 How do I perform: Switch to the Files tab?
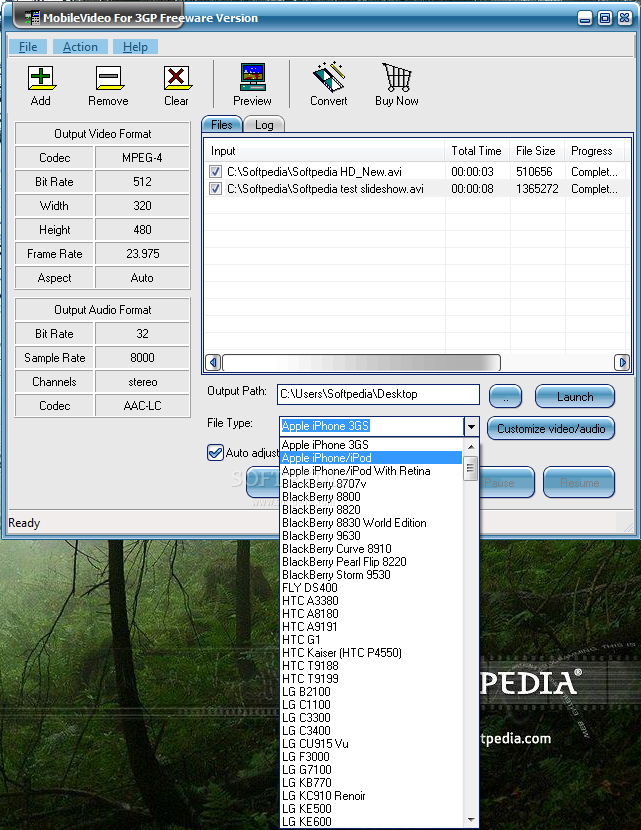click(x=222, y=124)
